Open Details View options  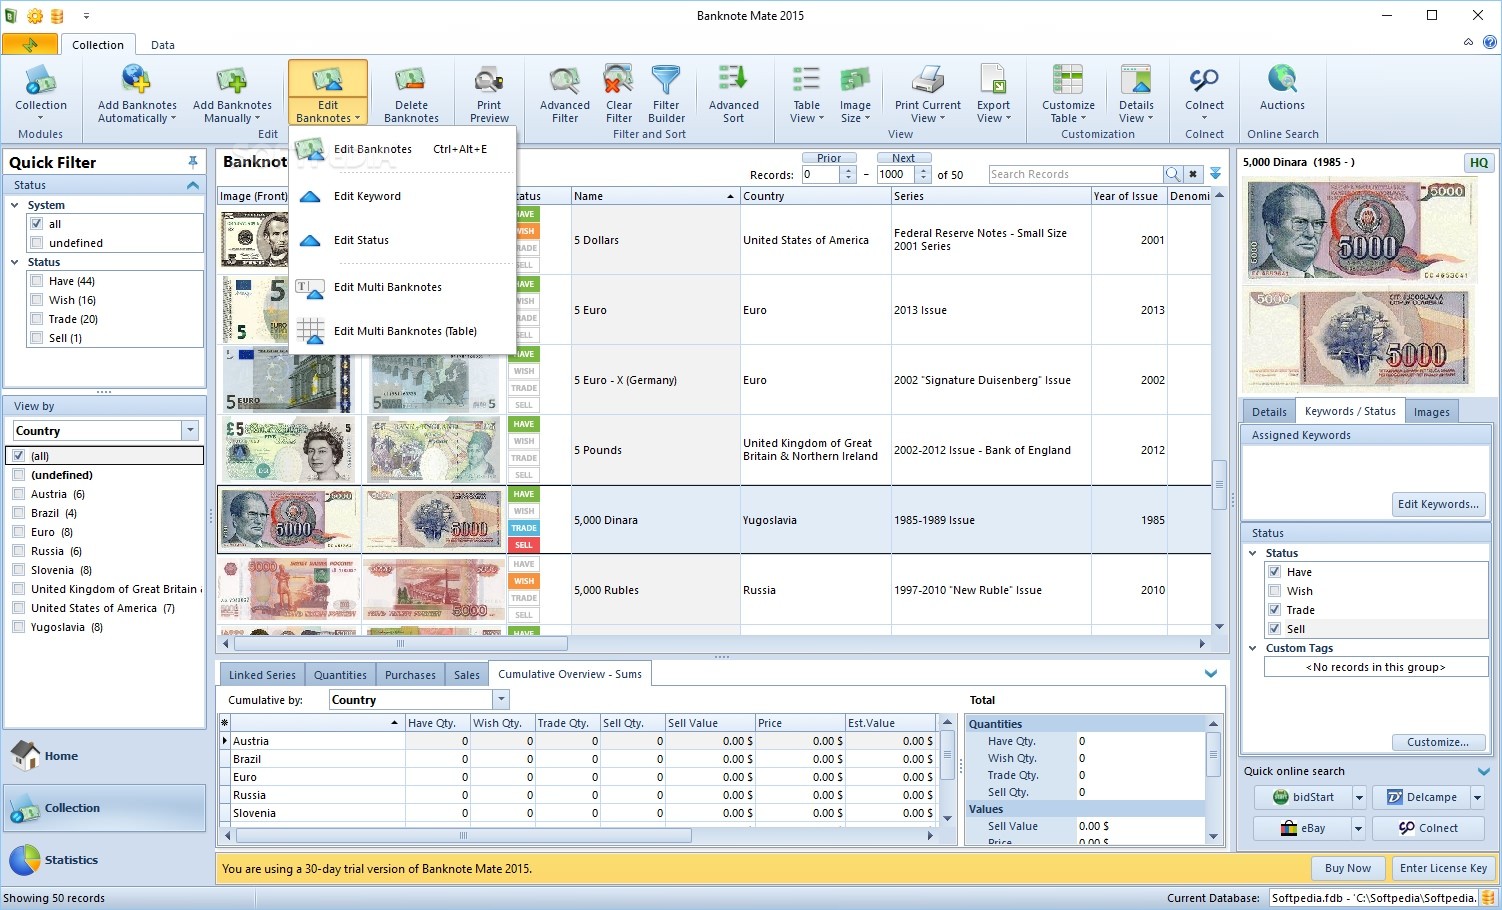[1136, 92]
